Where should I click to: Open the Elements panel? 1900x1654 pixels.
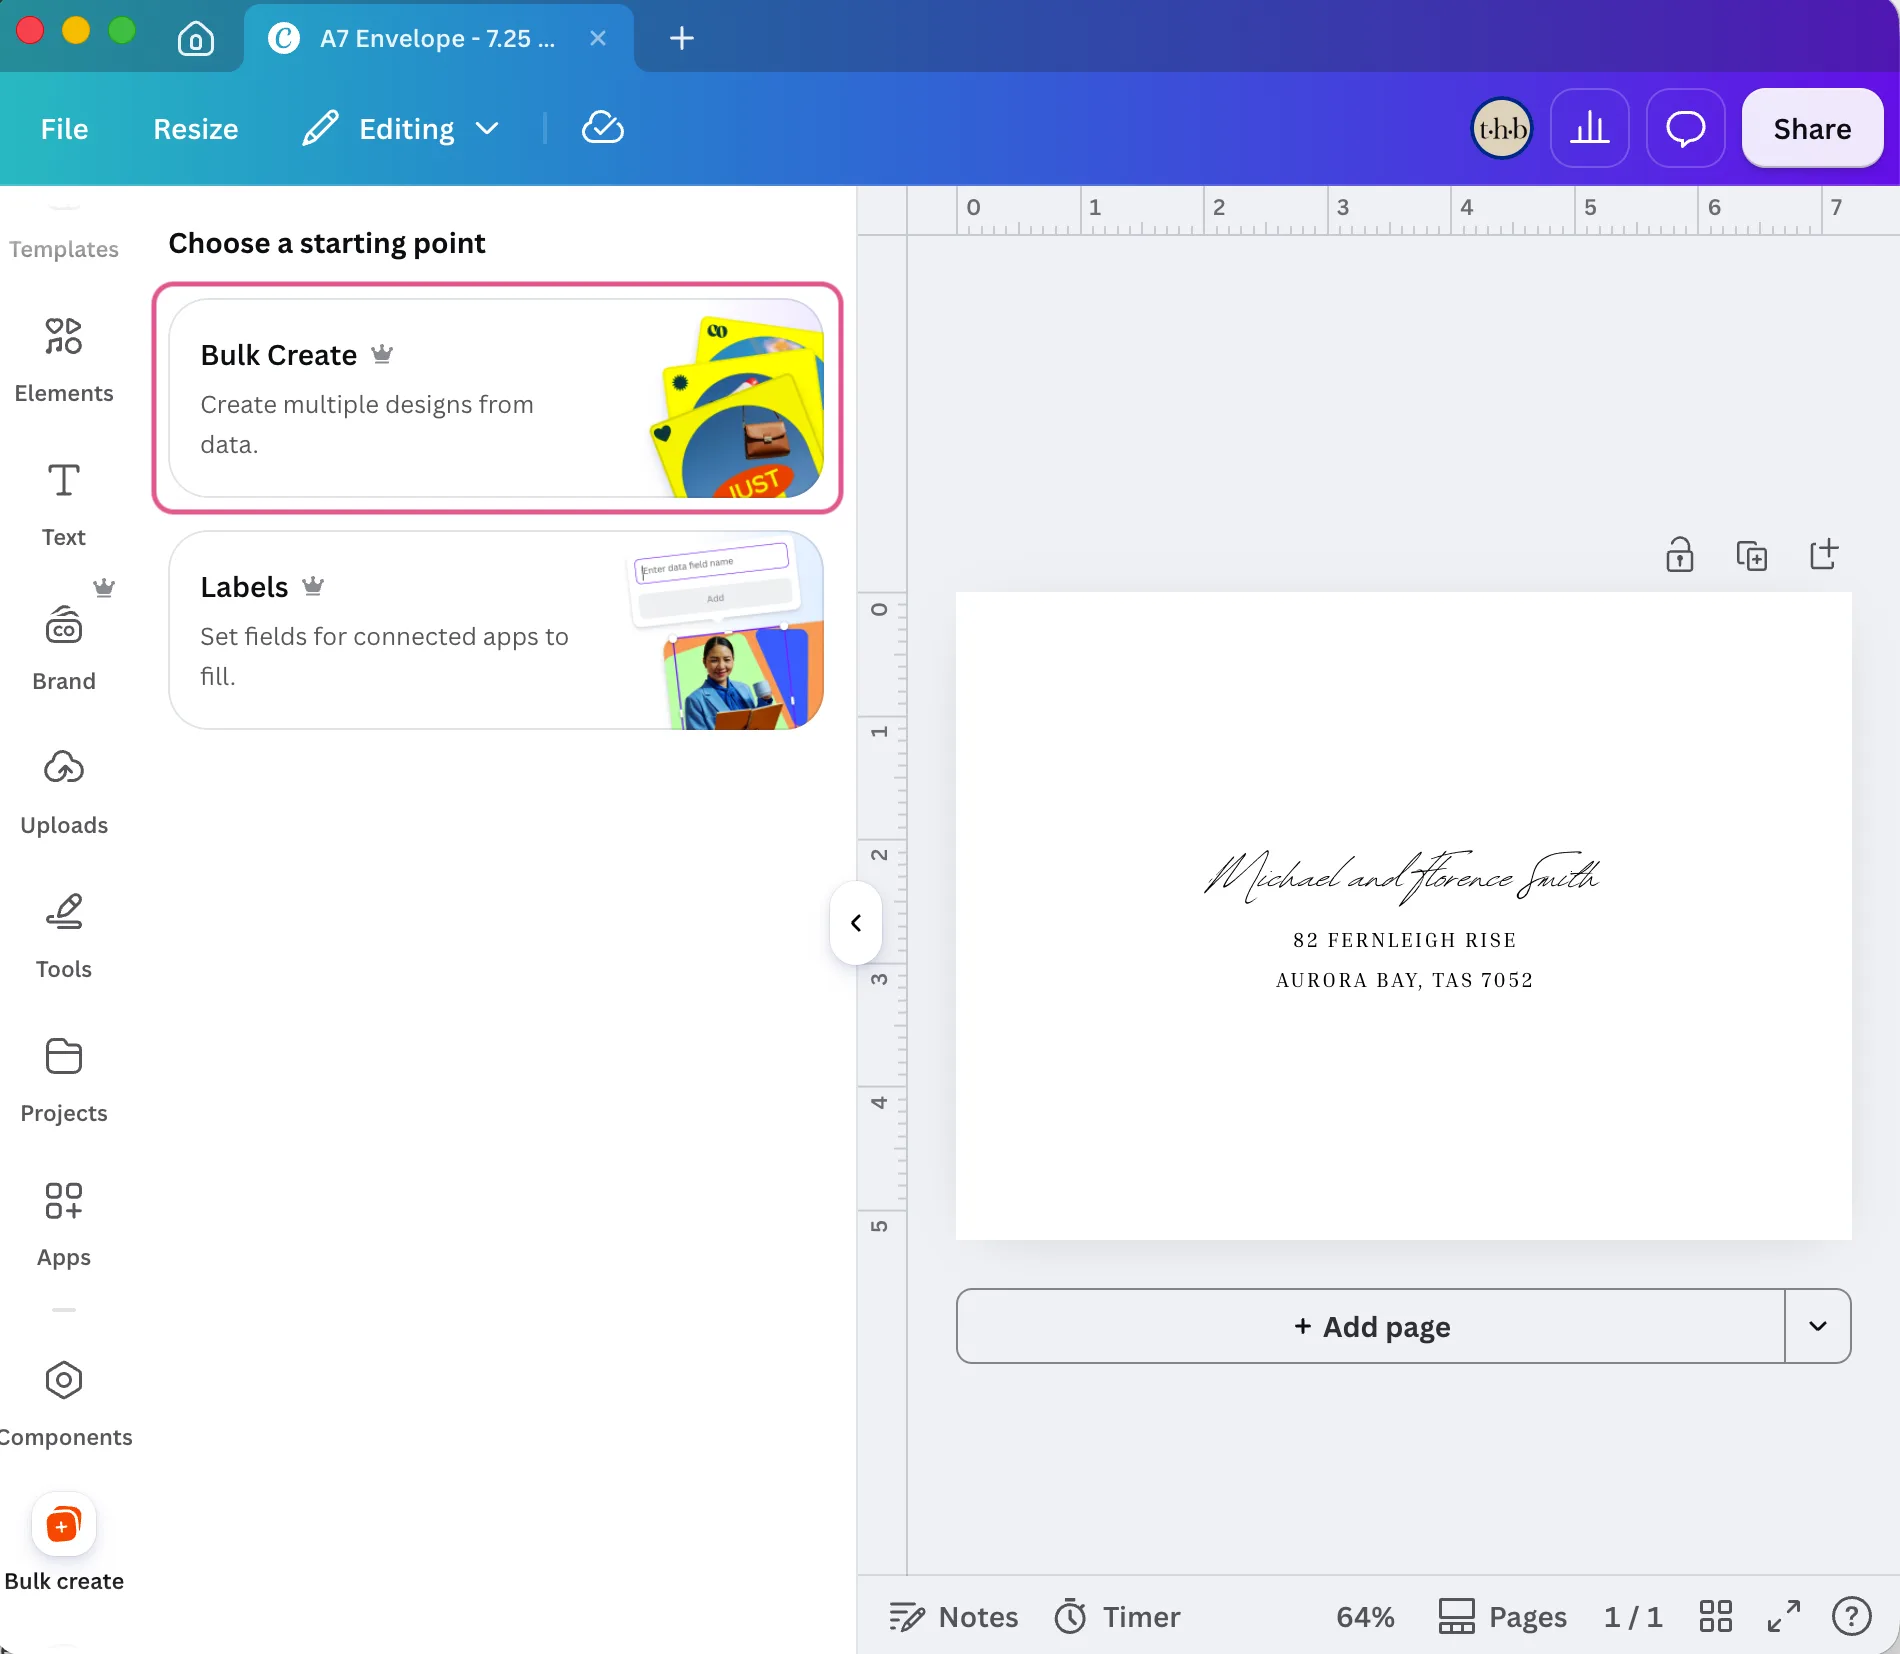point(64,360)
